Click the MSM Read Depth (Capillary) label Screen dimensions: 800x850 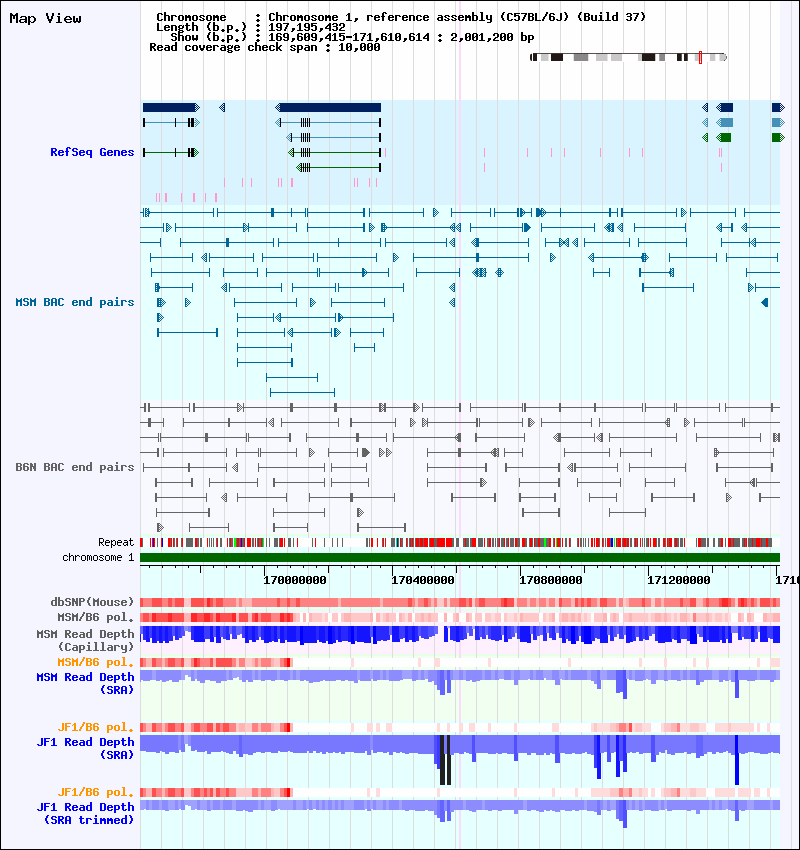point(85,640)
